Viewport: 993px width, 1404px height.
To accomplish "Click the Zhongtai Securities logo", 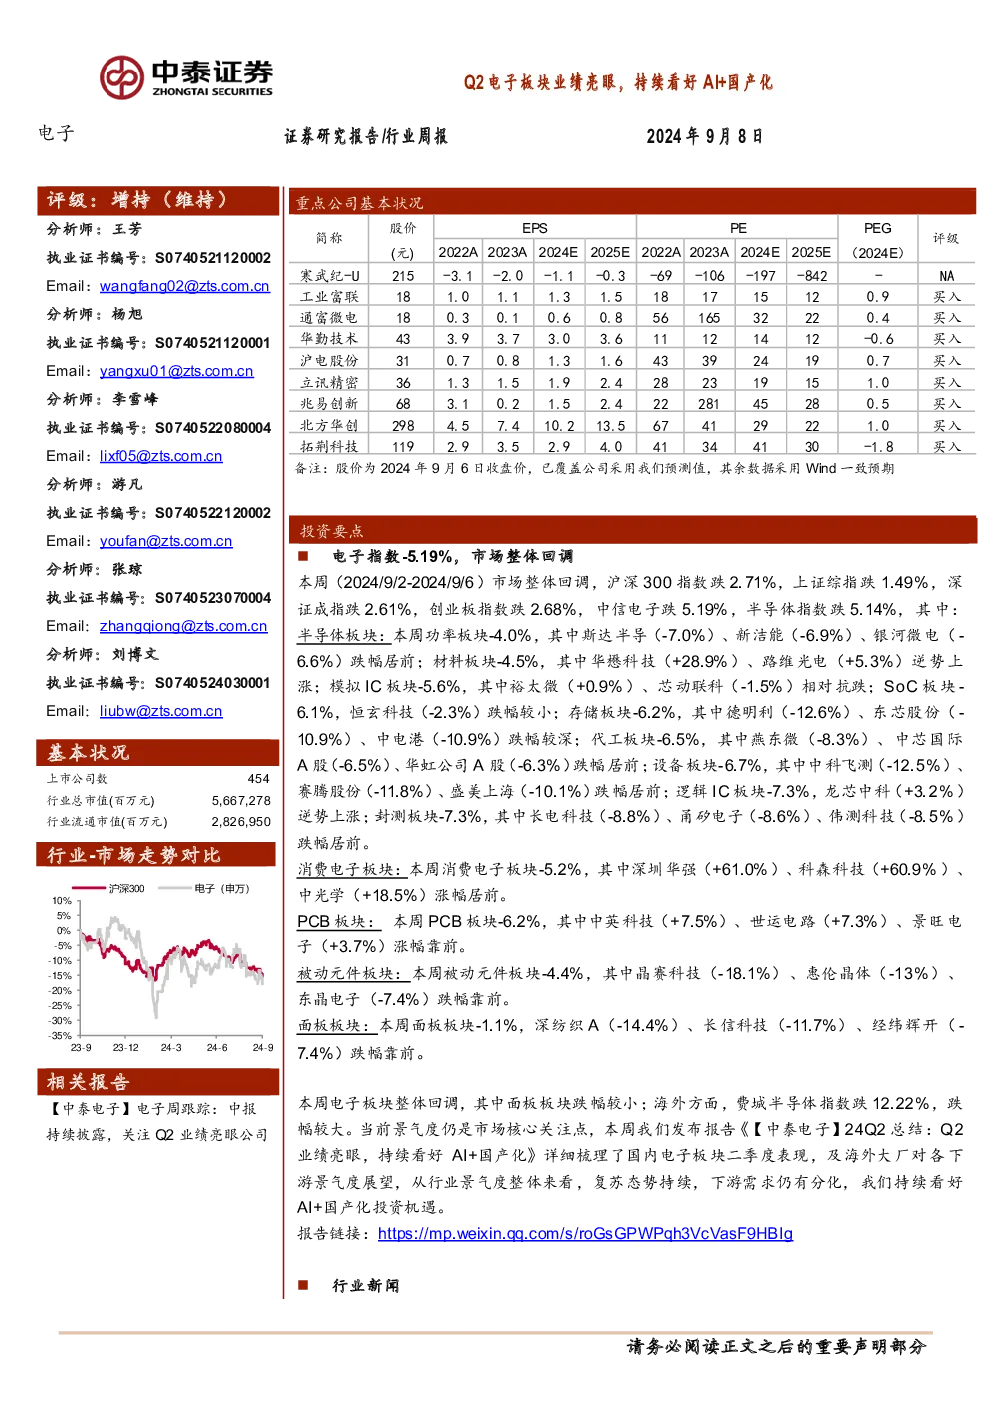I will pos(186,77).
